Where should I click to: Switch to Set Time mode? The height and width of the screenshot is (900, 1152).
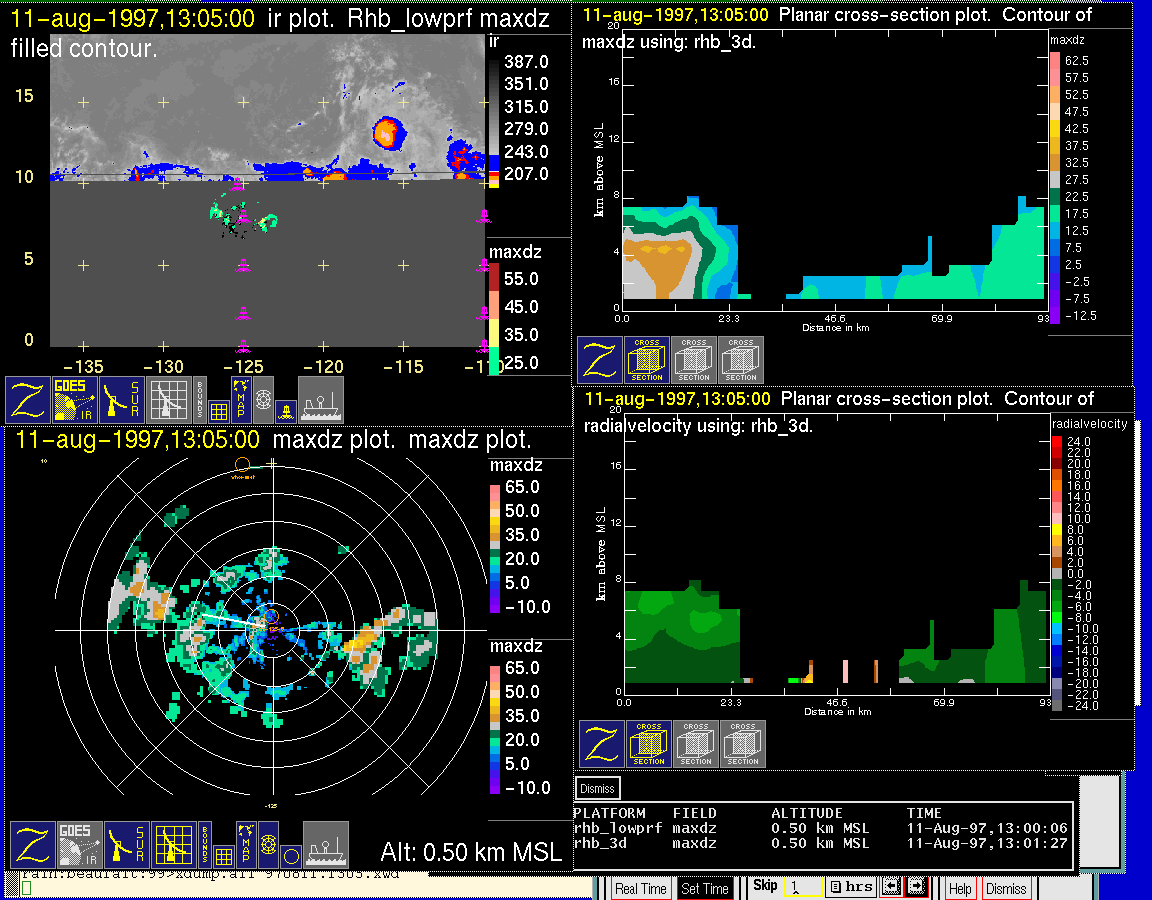pos(704,888)
